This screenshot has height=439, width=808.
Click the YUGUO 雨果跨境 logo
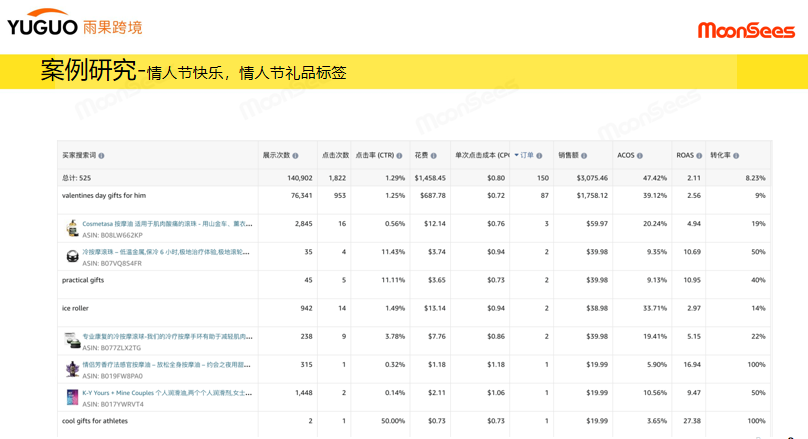coord(75,22)
